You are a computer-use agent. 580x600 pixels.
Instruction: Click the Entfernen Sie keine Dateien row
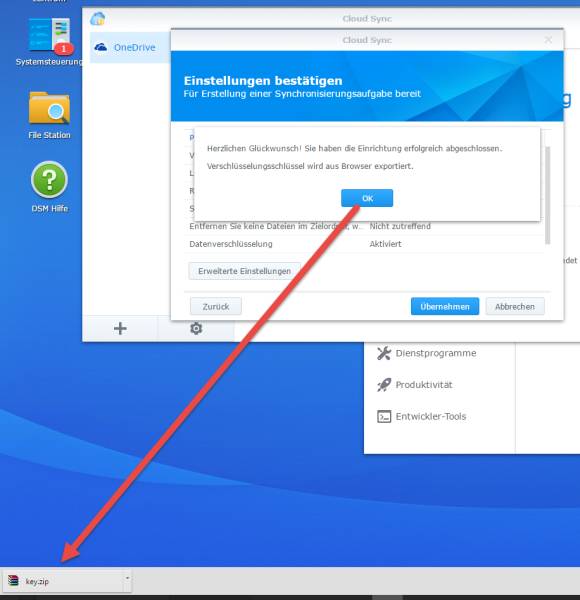tap(365, 226)
